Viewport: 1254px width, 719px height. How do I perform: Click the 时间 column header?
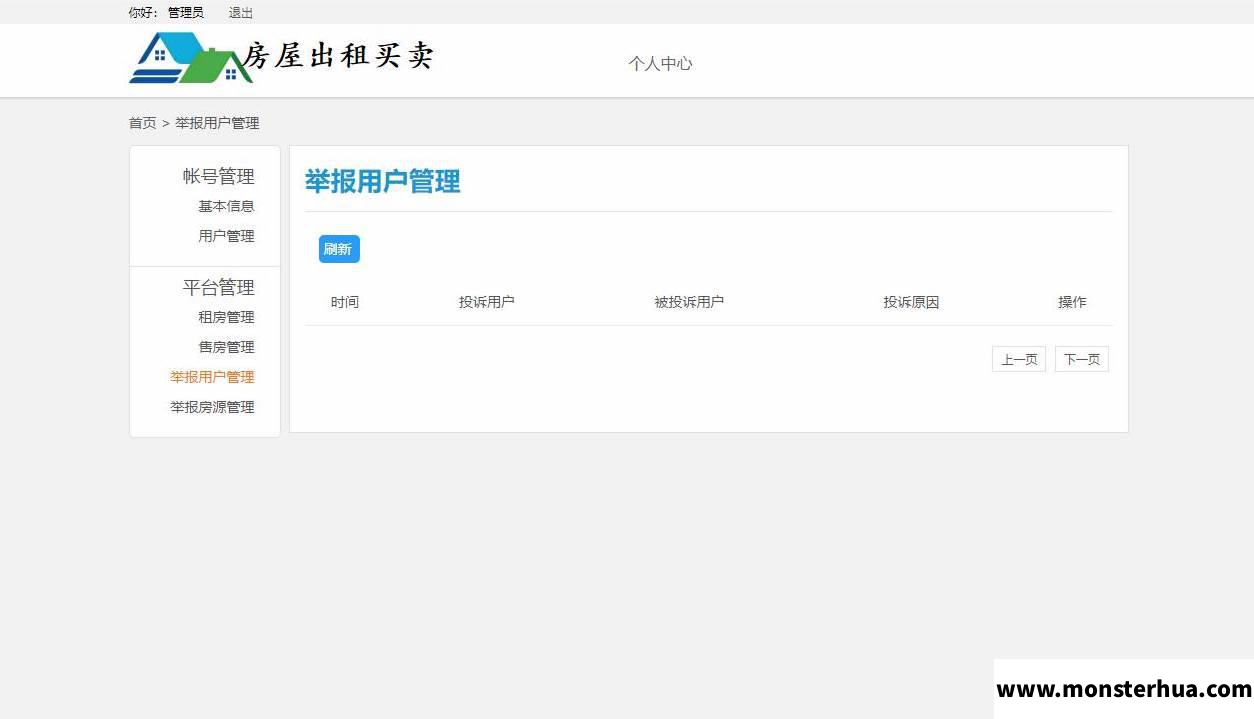click(345, 302)
